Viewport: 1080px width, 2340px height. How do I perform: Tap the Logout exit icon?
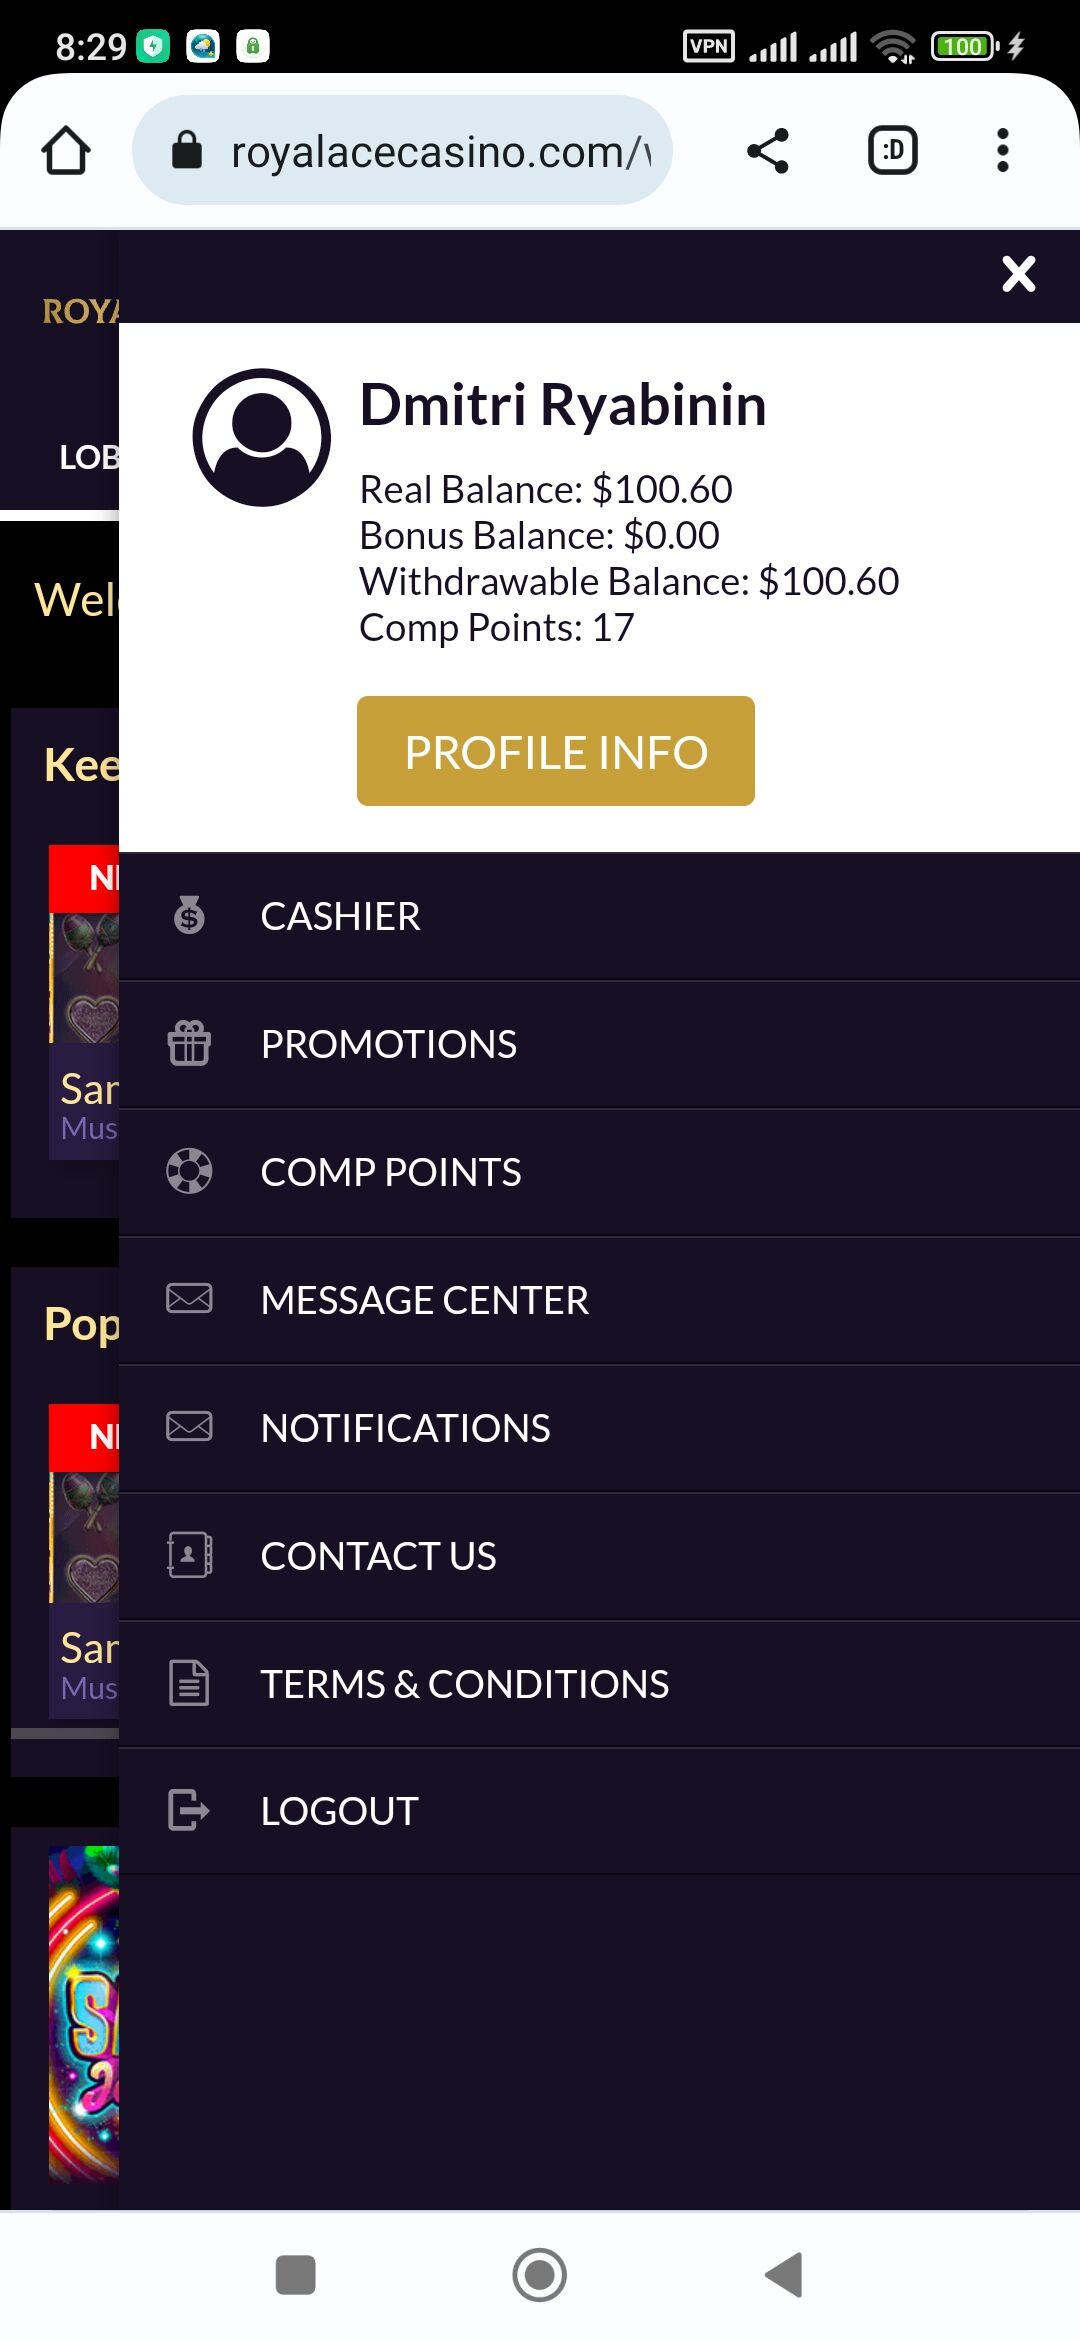(189, 1810)
